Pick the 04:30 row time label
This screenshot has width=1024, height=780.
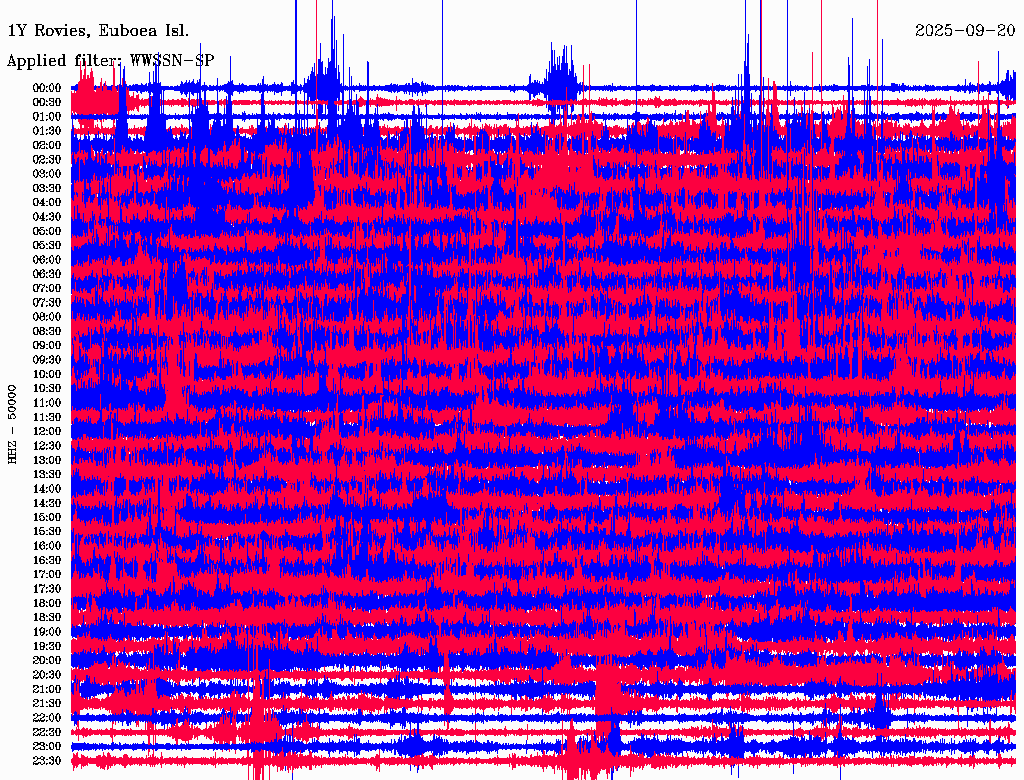pos(47,217)
